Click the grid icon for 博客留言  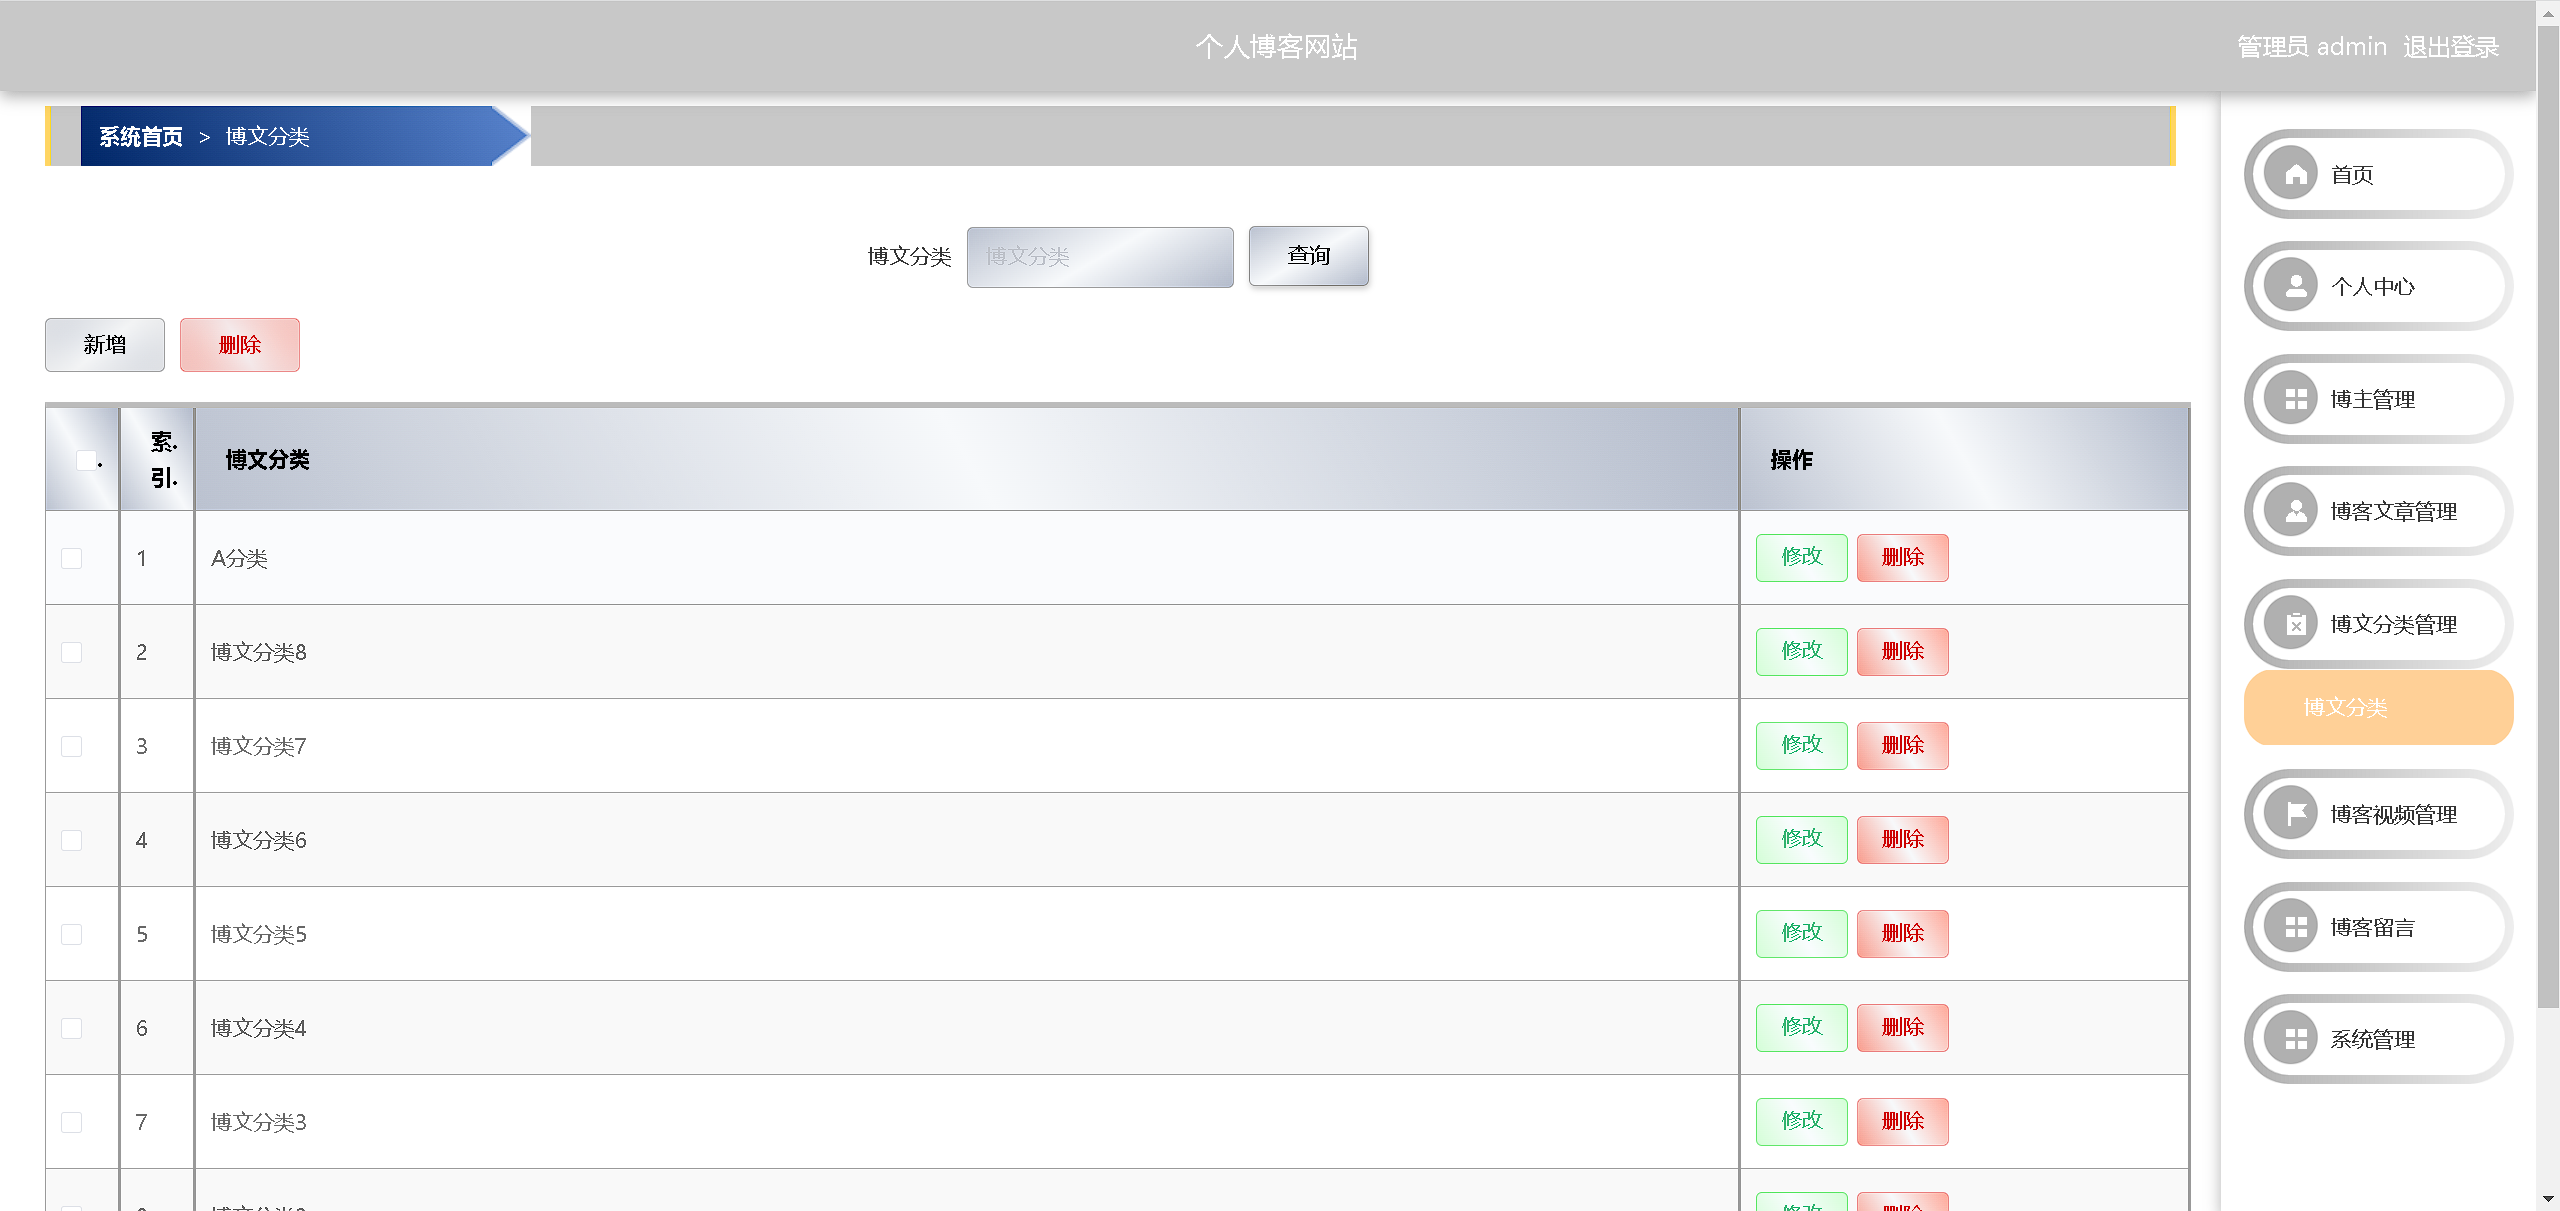point(2296,927)
